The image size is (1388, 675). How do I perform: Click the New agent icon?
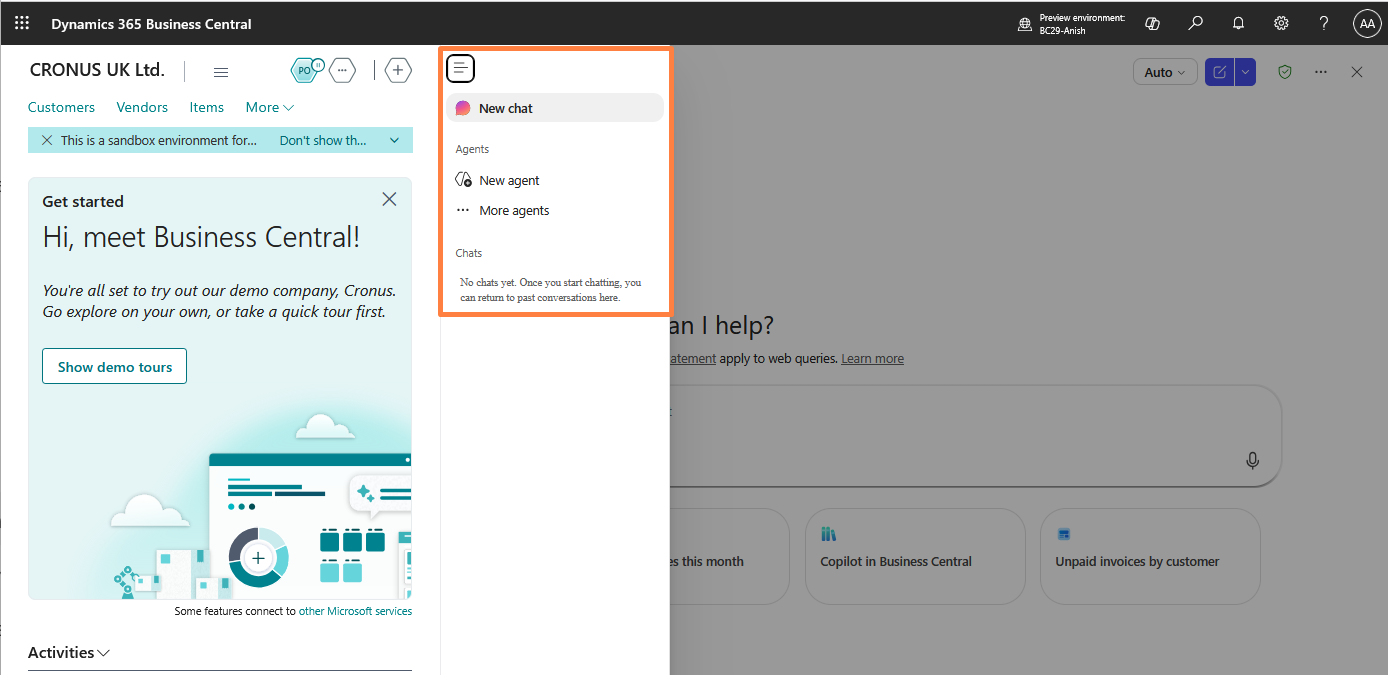tap(463, 180)
